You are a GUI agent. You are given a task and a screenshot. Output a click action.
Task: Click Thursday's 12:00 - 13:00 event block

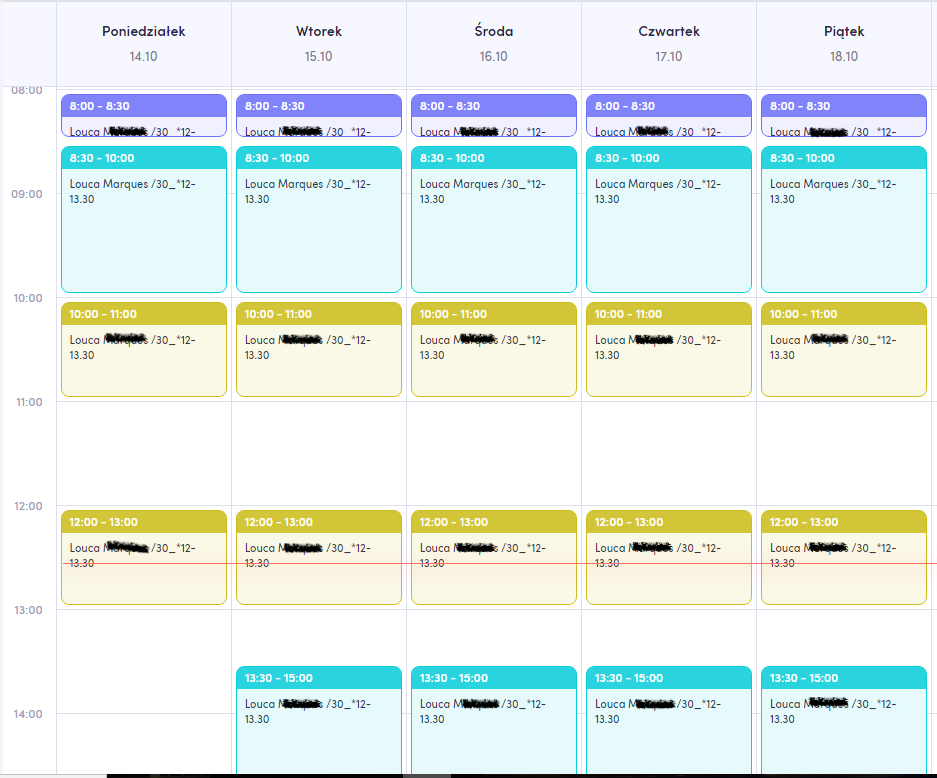click(669, 557)
